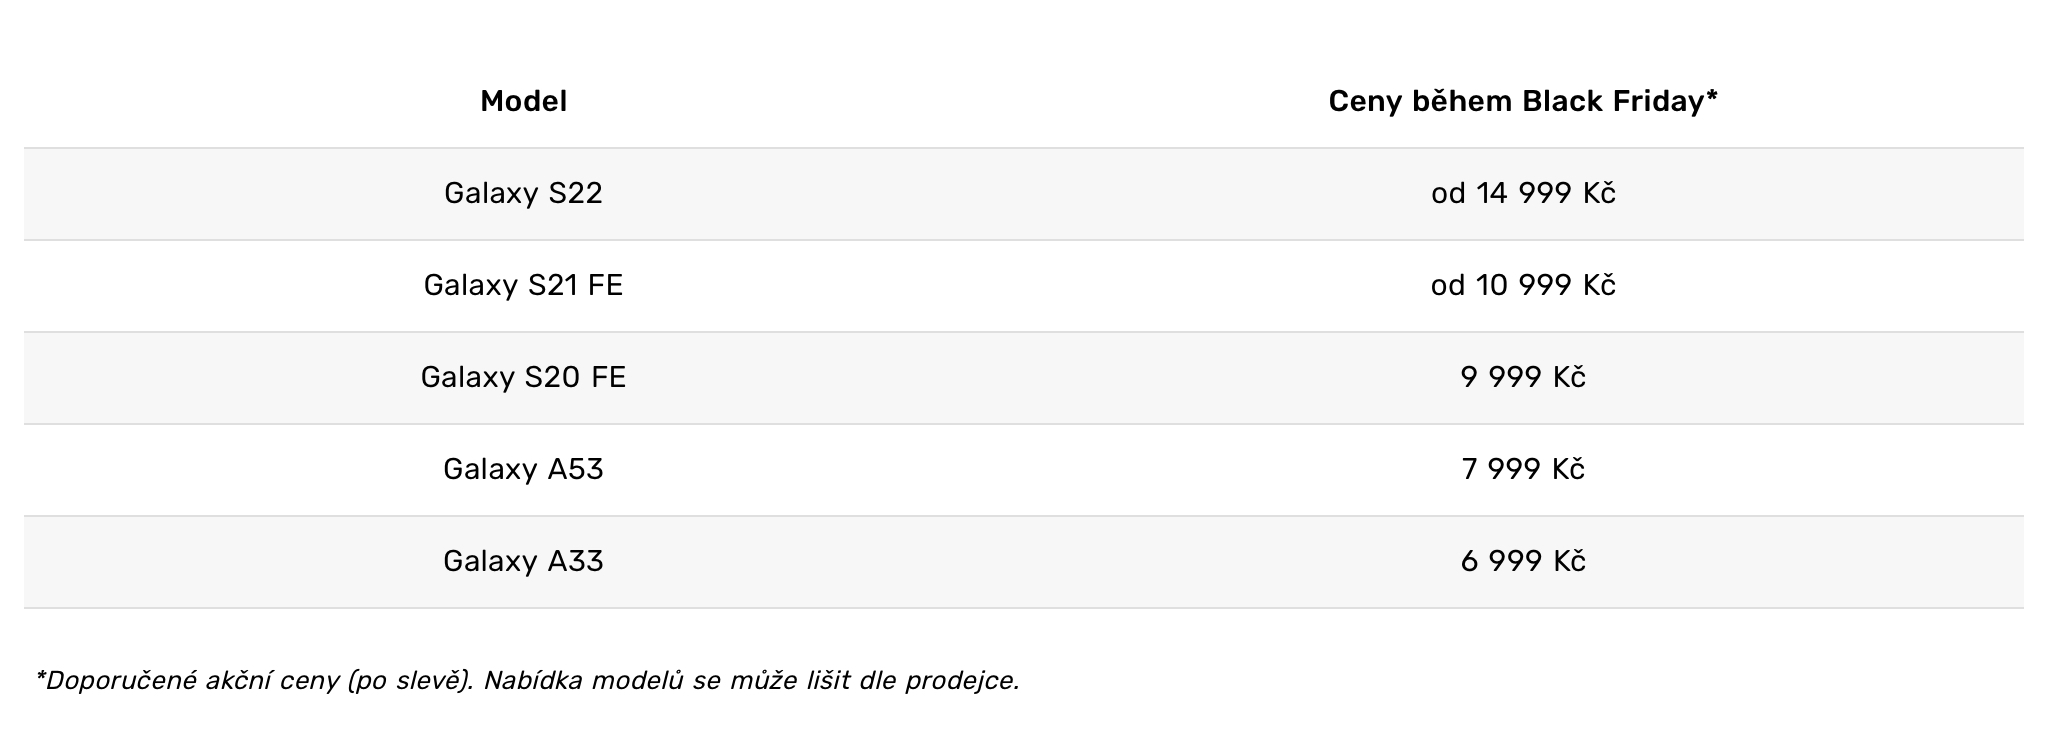Click the od 14 999 Kč price
This screenshot has width=2046, height=734.
1522,193
